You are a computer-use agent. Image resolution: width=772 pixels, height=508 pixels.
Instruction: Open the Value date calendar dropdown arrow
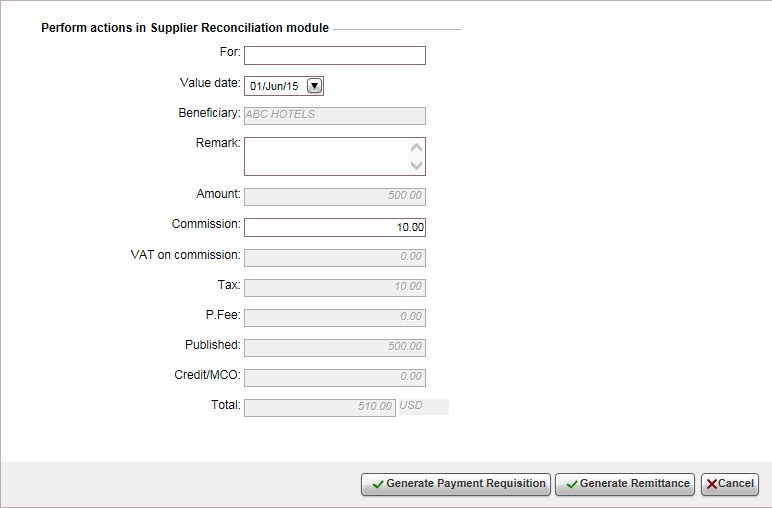(x=314, y=86)
